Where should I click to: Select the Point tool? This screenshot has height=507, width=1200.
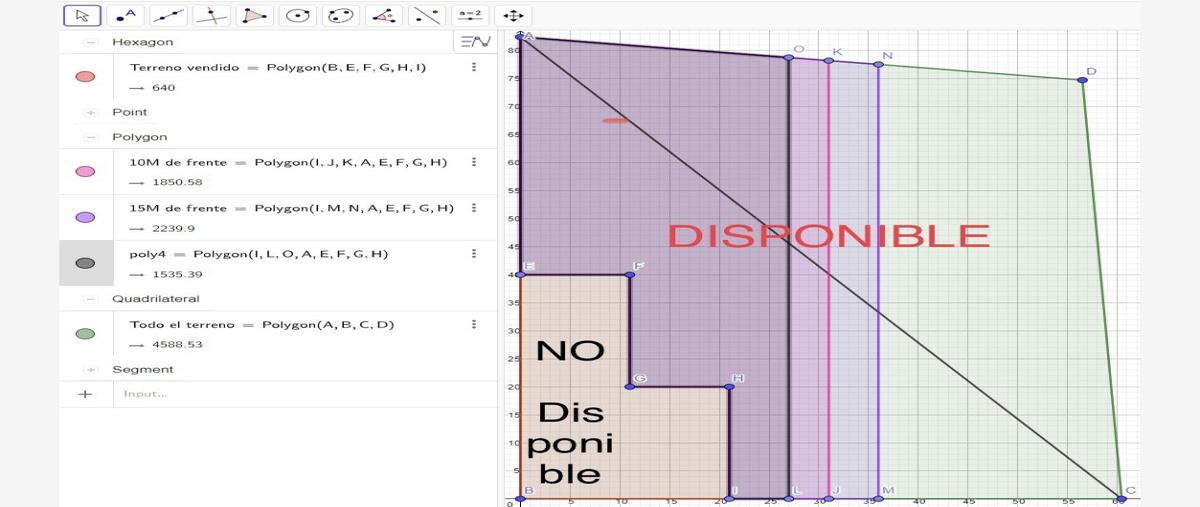point(125,15)
